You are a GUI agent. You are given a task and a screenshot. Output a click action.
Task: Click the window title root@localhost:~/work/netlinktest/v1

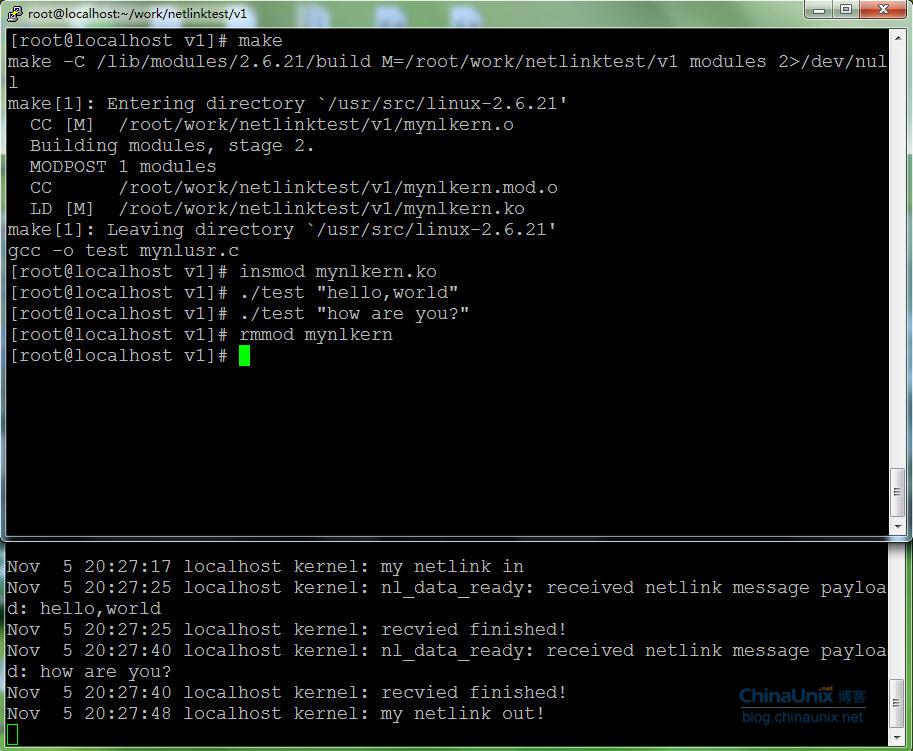[x=137, y=13]
